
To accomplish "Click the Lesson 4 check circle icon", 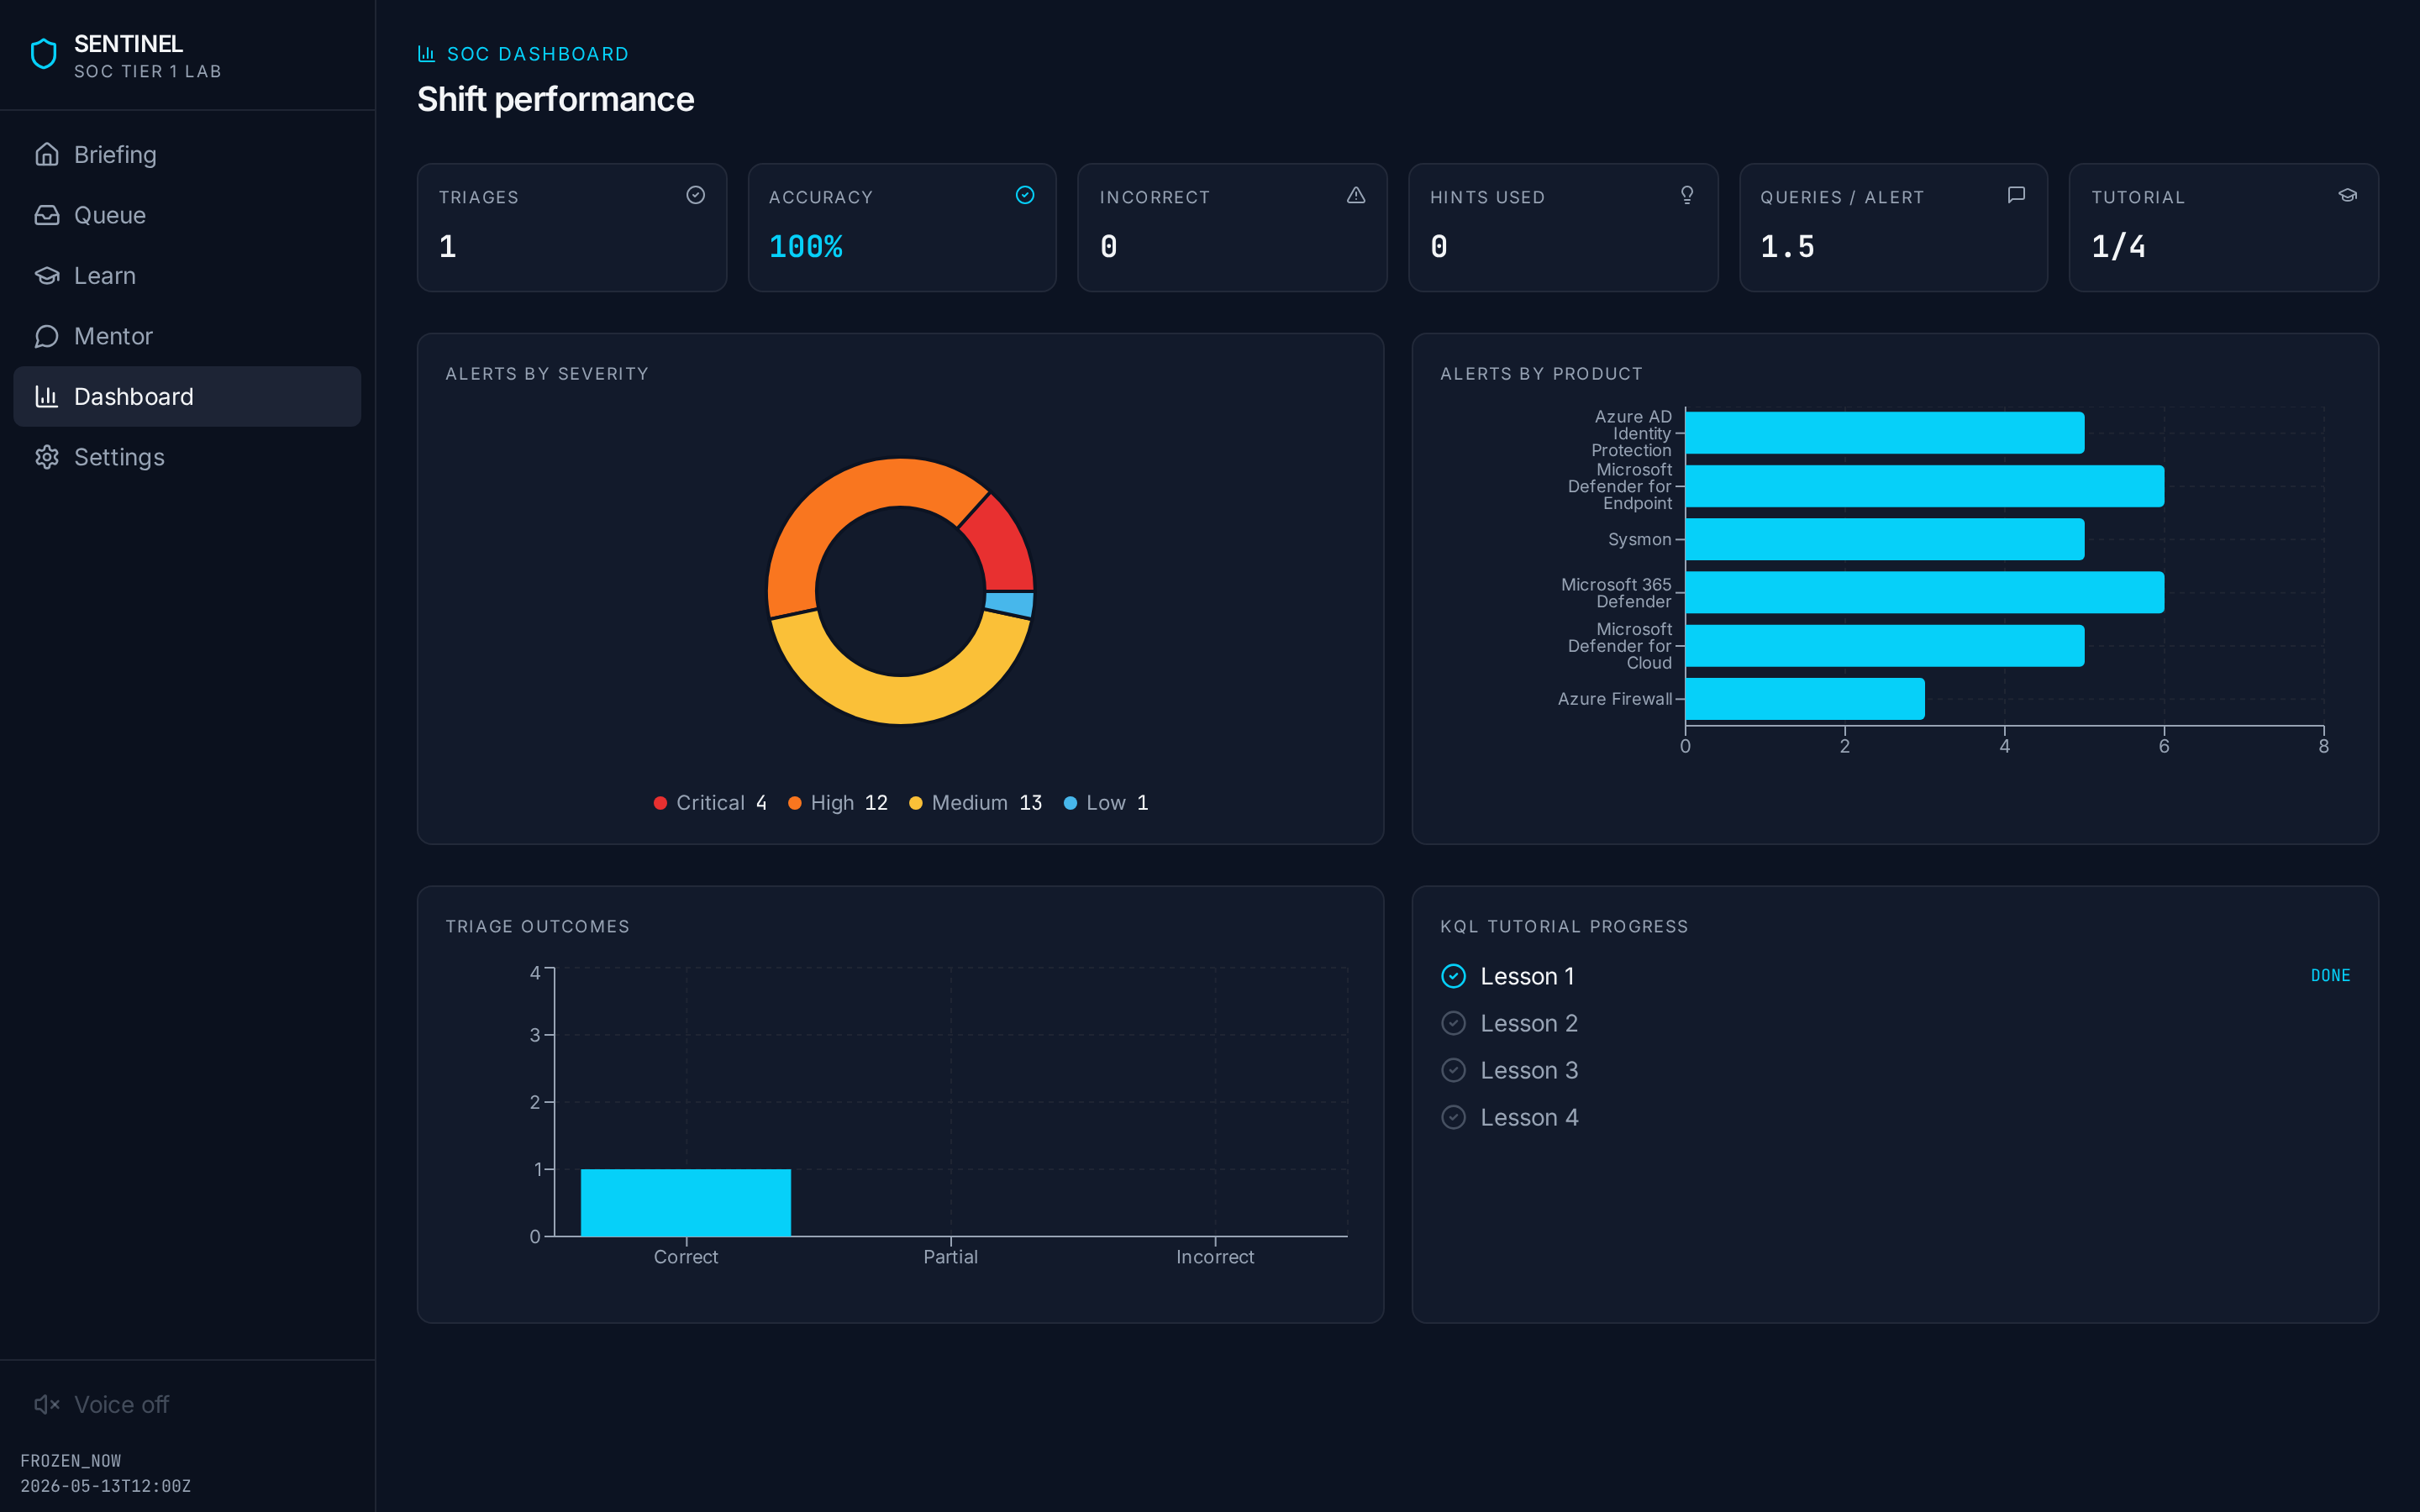I will click(1454, 1117).
